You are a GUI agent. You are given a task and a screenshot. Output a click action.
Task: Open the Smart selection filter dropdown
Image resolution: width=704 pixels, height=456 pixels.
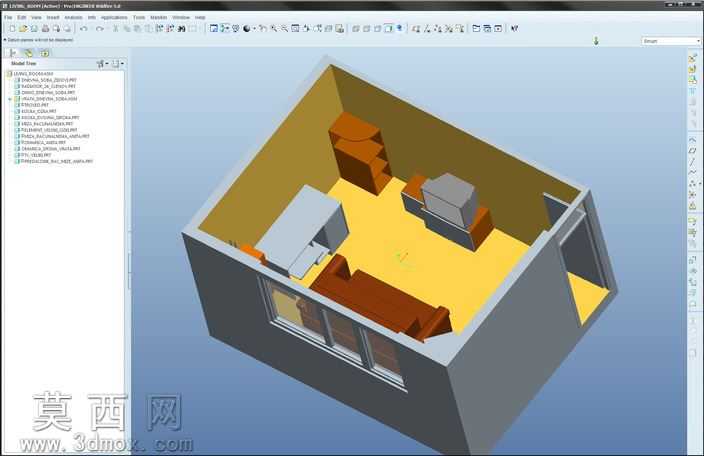671,41
